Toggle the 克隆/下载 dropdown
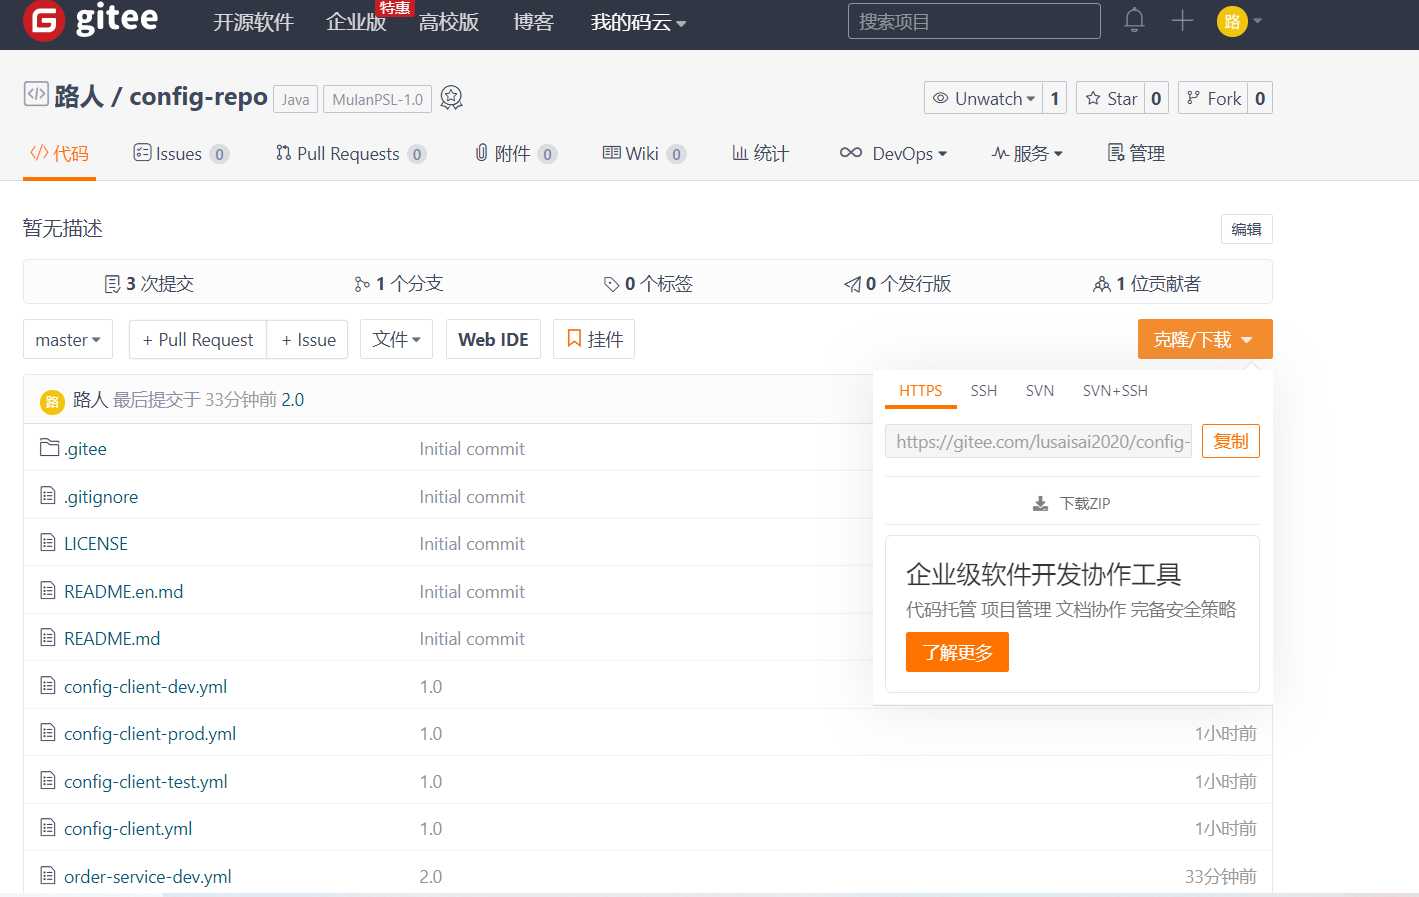 point(1205,339)
